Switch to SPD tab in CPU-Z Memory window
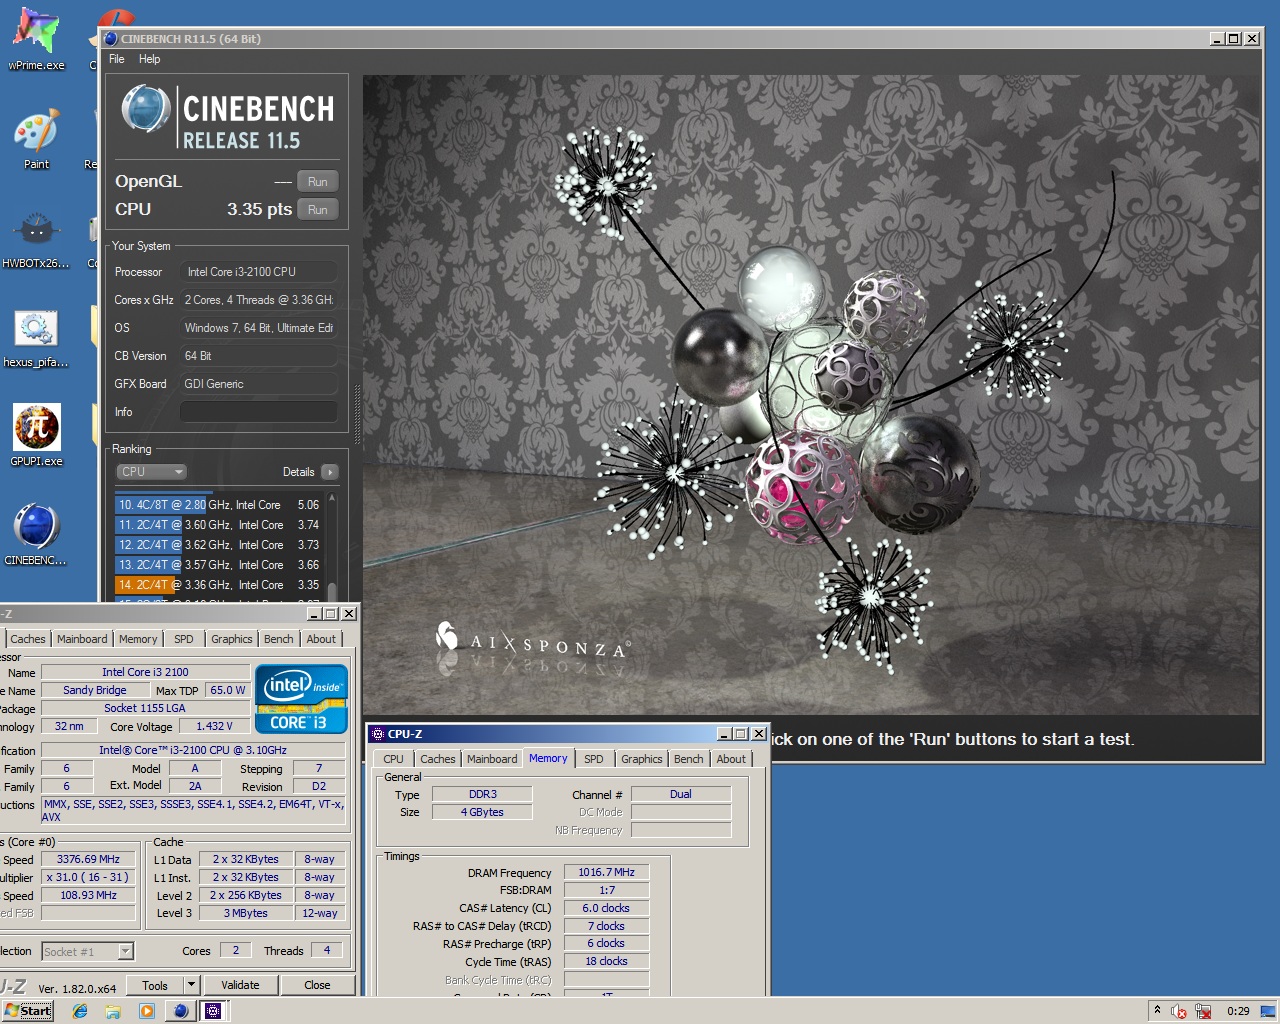Screen dimensions: 1280x1024 point(594,759)
